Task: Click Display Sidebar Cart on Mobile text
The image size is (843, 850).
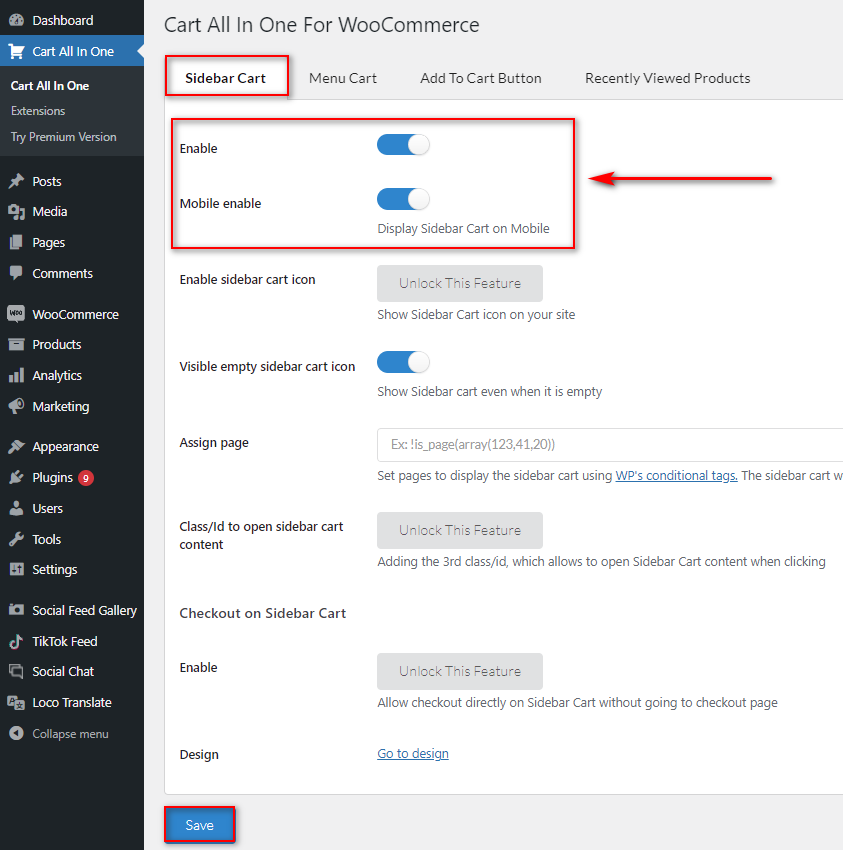Action: (x=463, y=229)
